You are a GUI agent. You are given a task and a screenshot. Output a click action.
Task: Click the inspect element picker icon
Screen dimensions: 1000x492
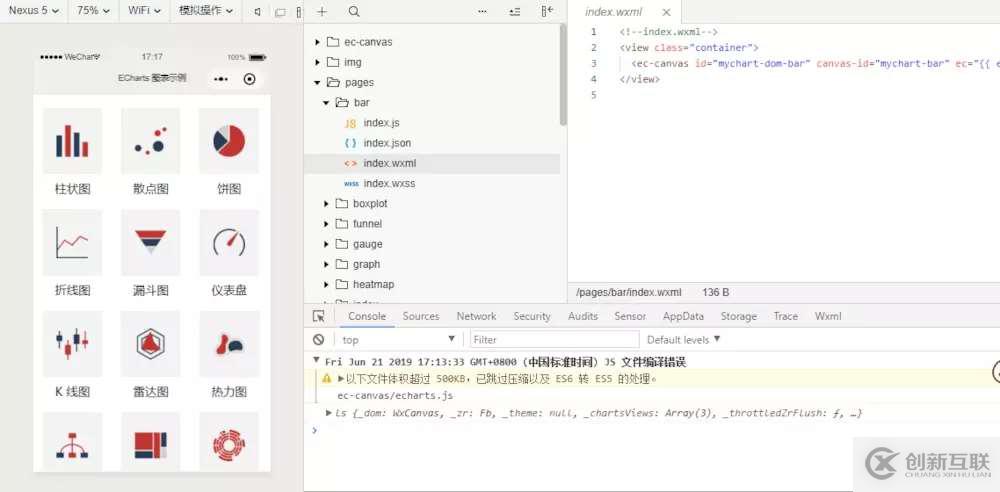coord(319,316)
